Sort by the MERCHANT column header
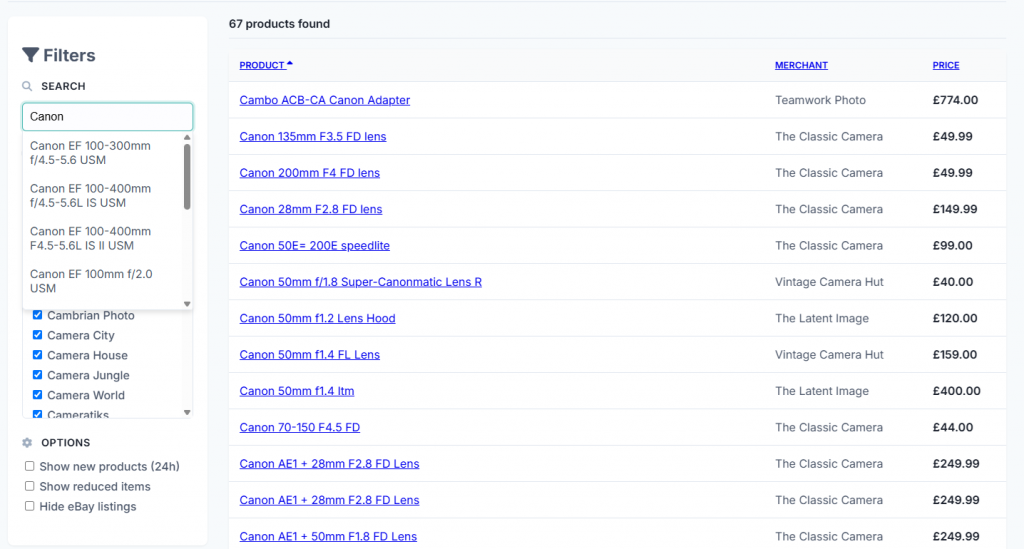The height and width of the screenshot is (549, 1024). (801, 65)
